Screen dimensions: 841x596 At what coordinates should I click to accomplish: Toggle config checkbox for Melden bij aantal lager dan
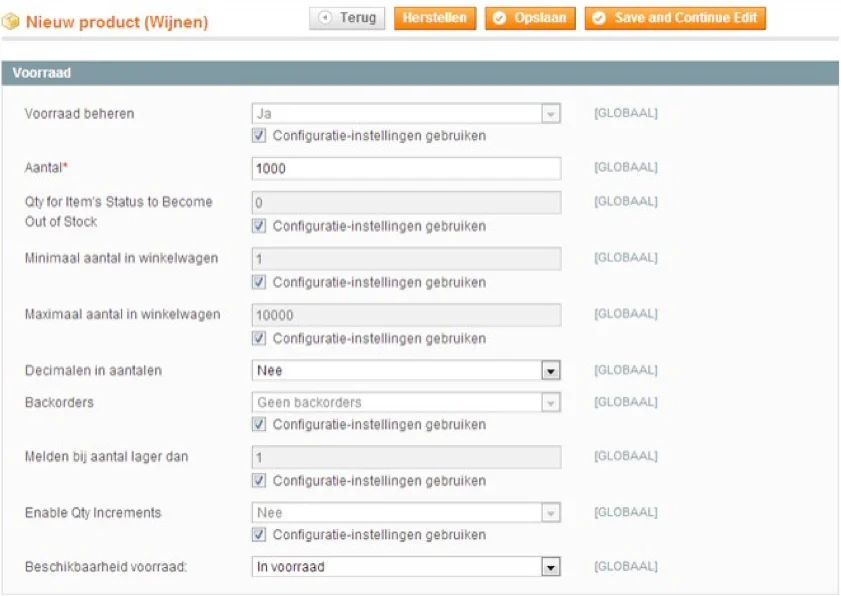[x=259, y=480]
